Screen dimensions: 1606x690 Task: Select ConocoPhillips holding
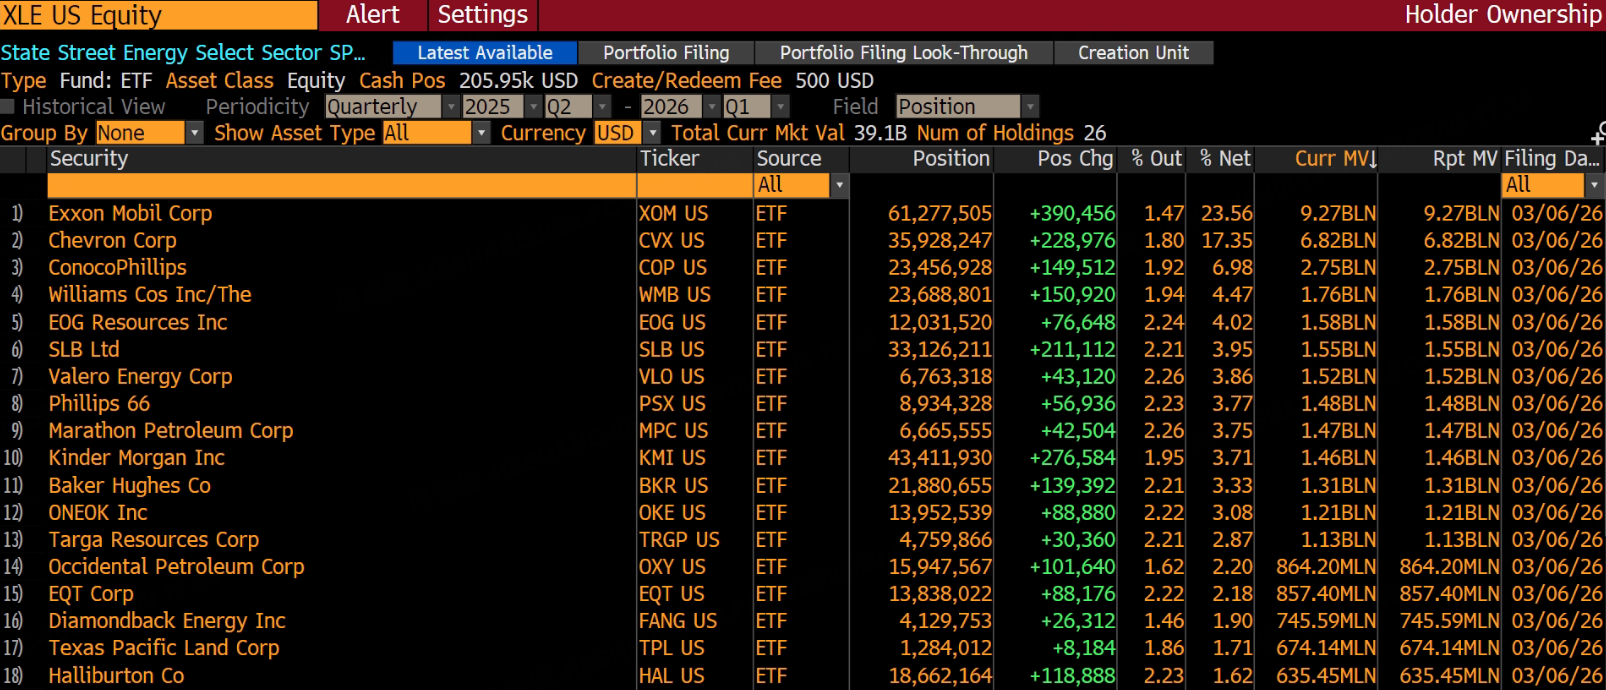coord(117,268)
